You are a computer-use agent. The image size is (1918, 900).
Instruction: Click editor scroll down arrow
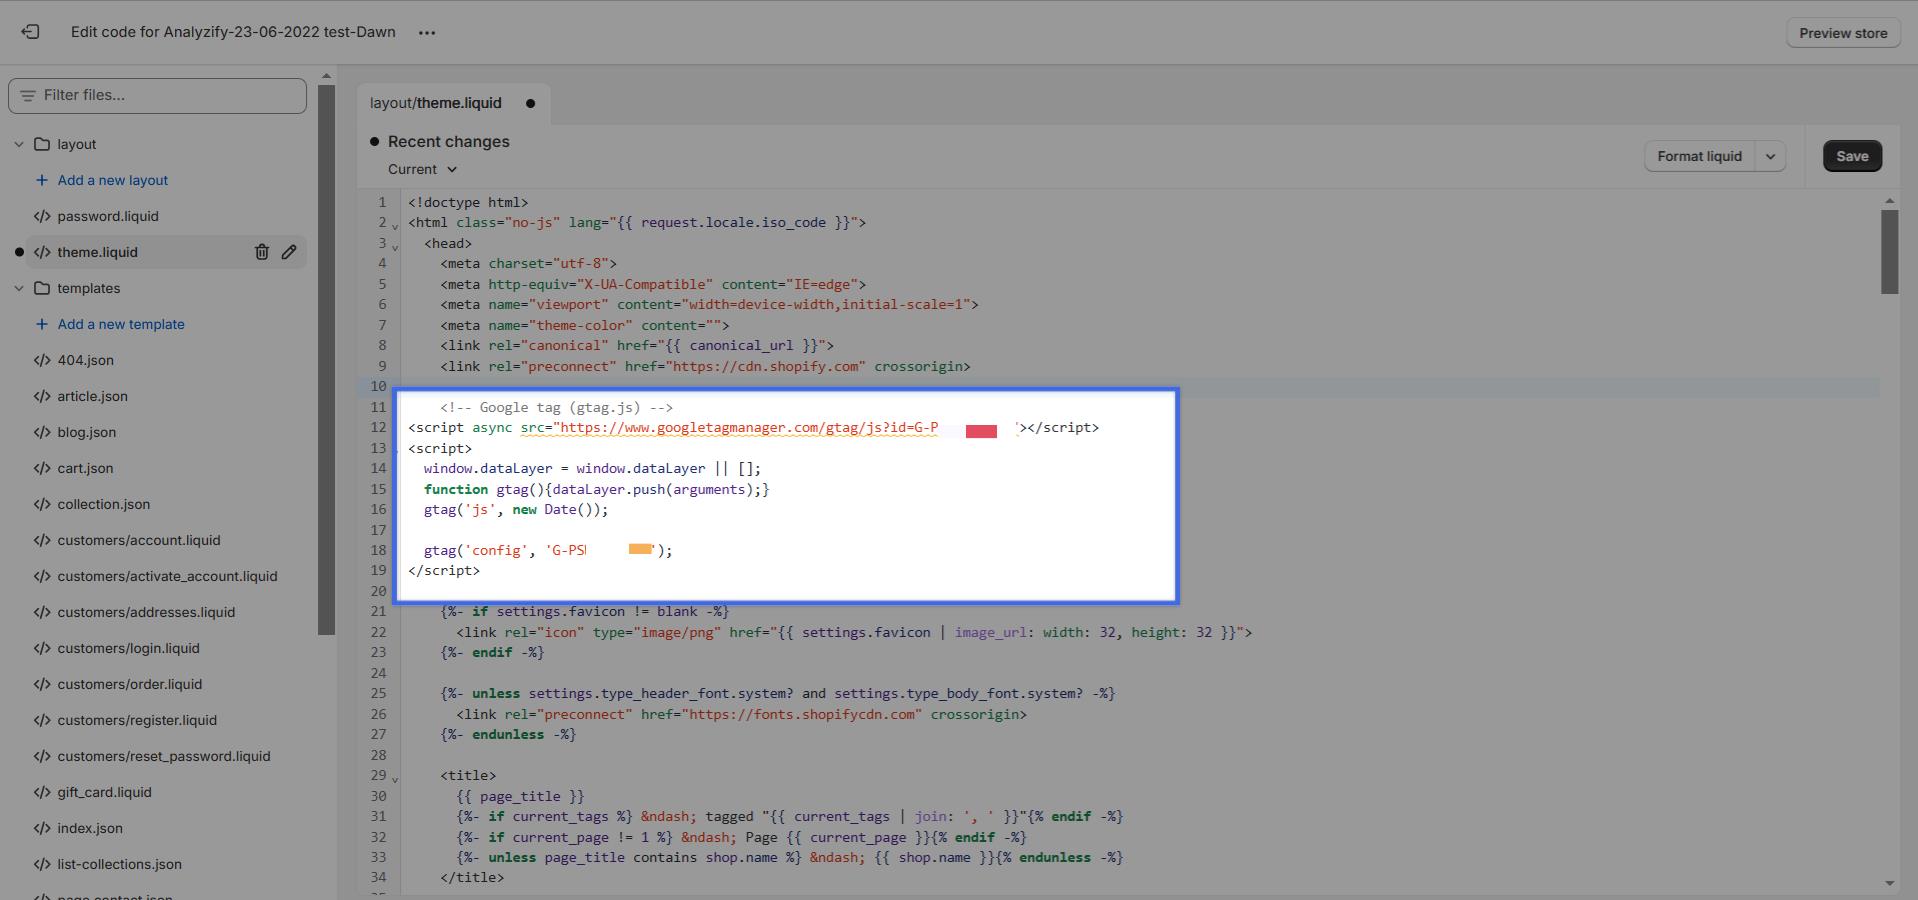point(1889,883)
